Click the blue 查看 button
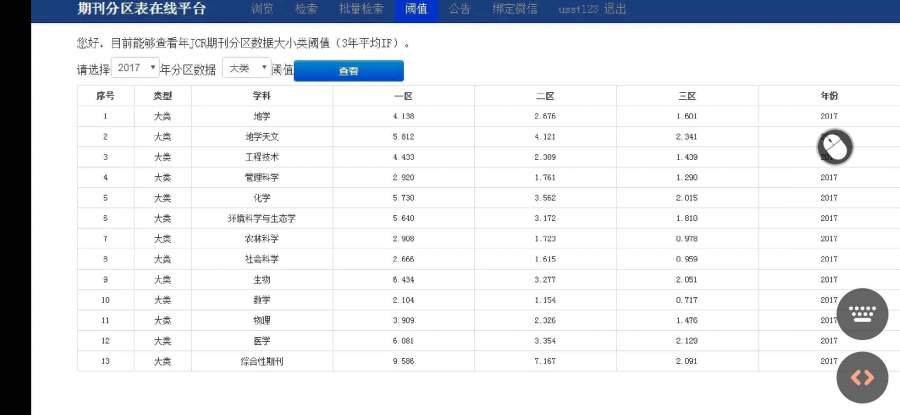The height and width of the screenshot is (415, 900). pos(348,71)
